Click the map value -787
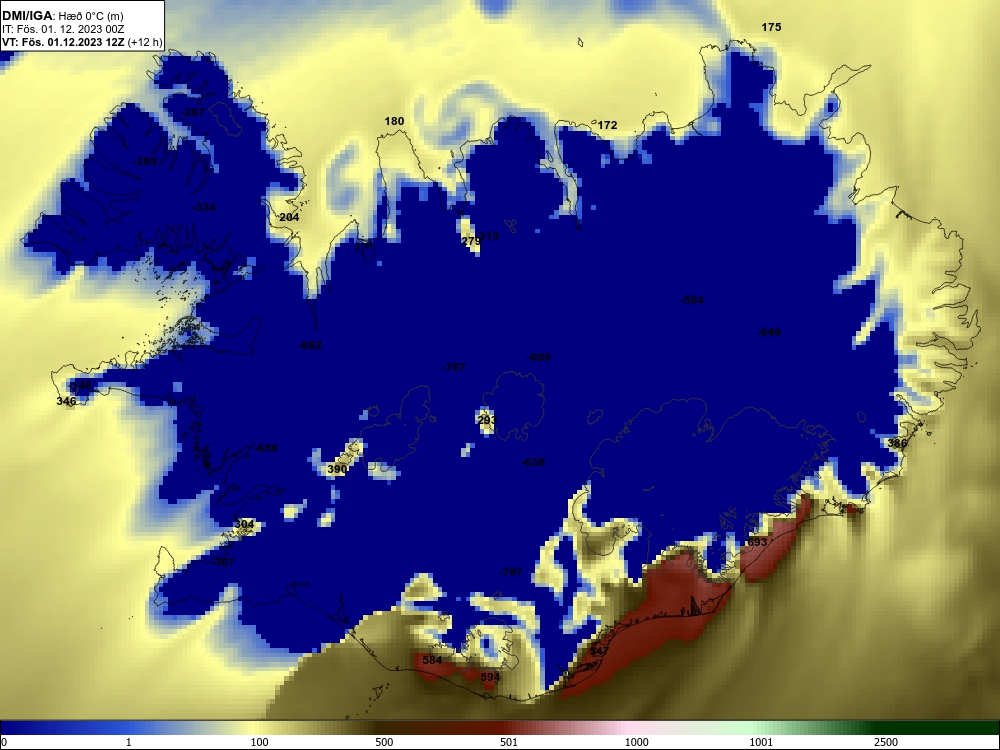Viewport: 1000px width, 750px height. [x=511, y=572]
